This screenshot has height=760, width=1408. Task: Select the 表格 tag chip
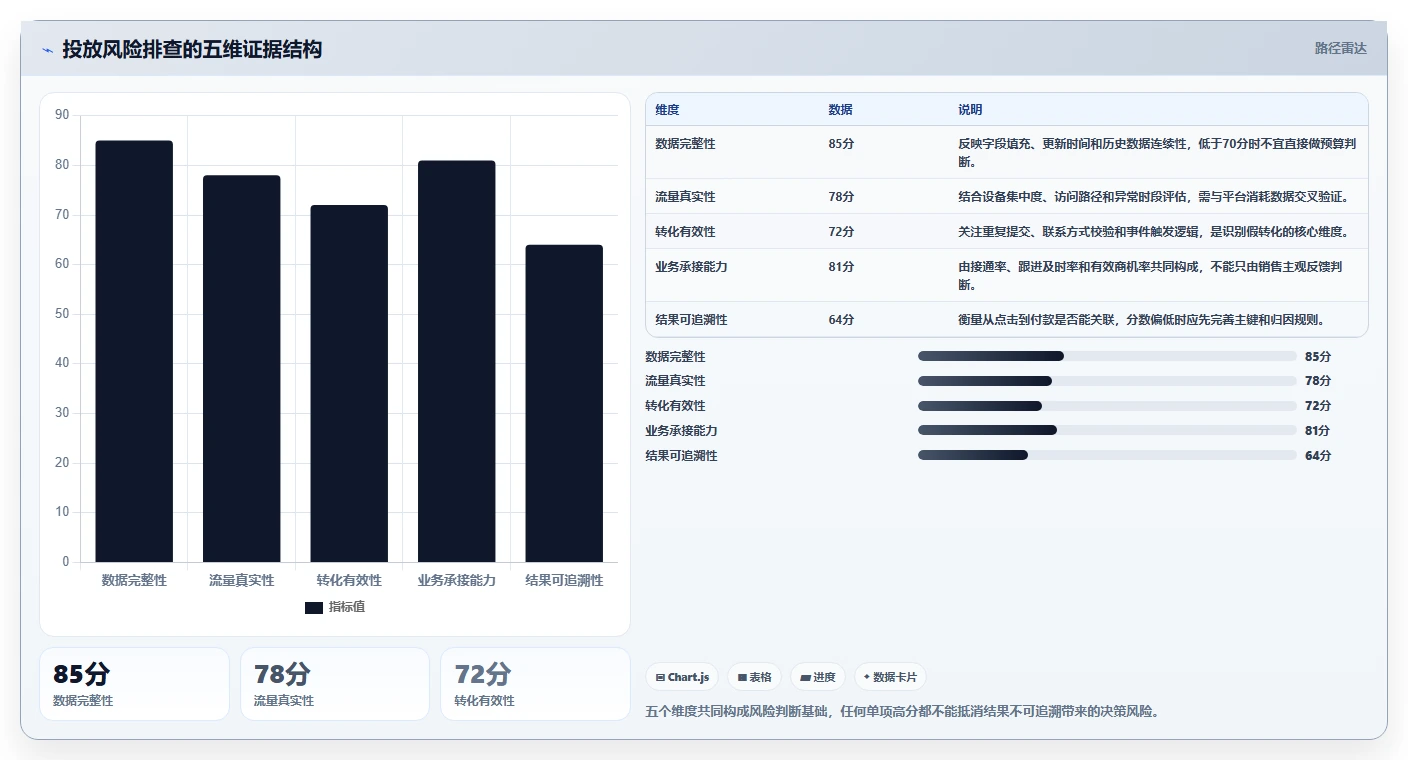(x=754, y=677)
